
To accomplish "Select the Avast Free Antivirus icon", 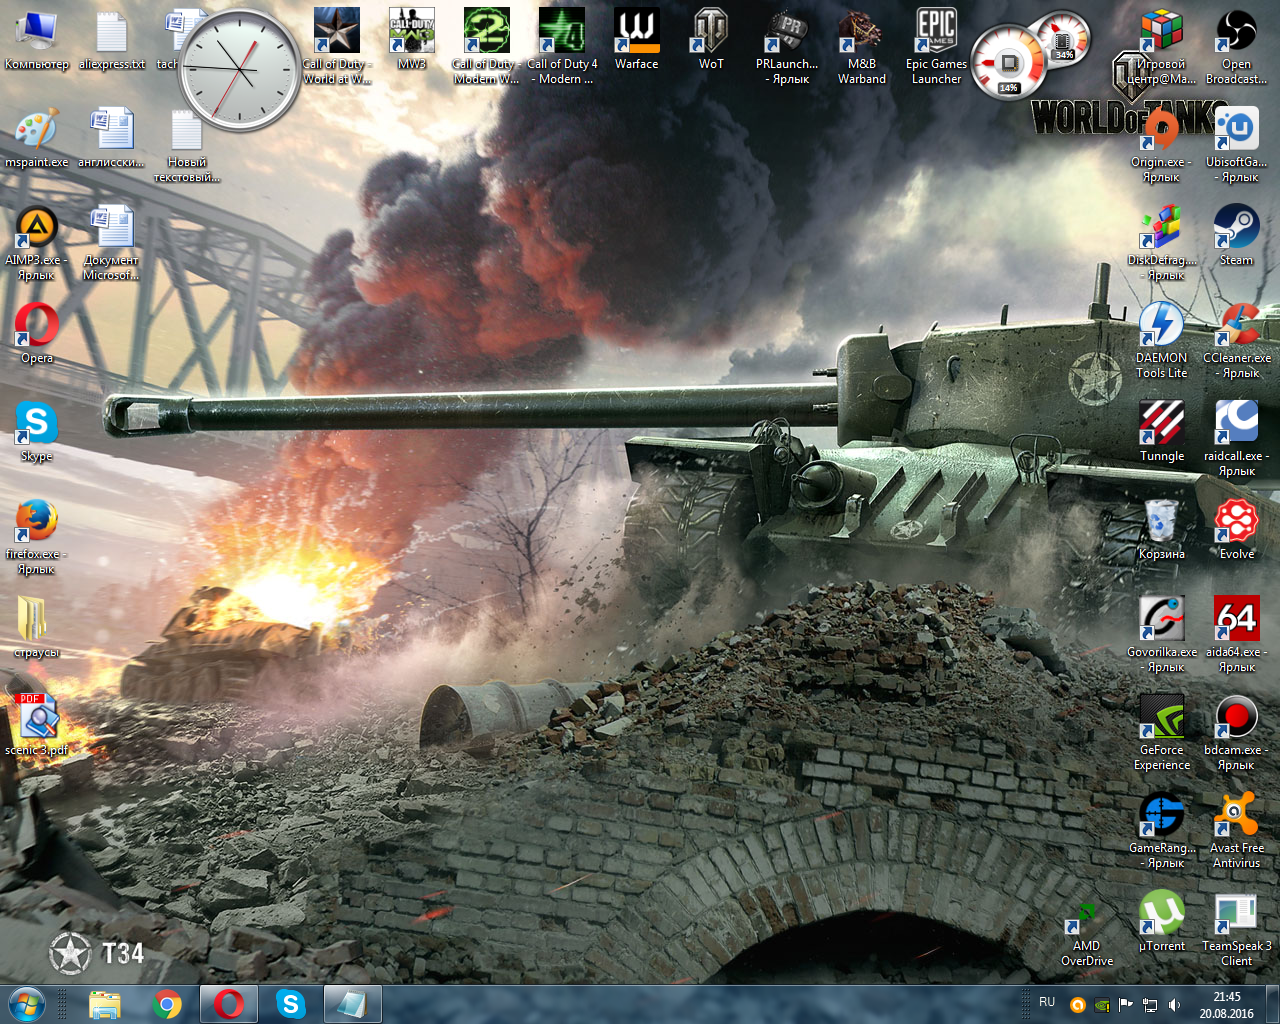I will tap(1237, 832).
